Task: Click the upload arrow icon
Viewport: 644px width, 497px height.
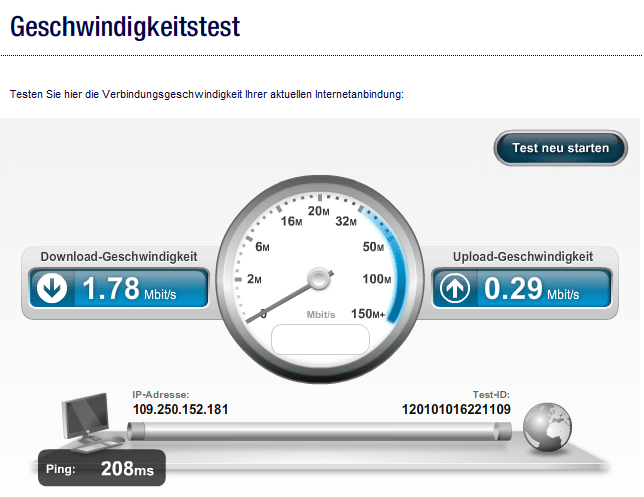Action: point(455,288)
